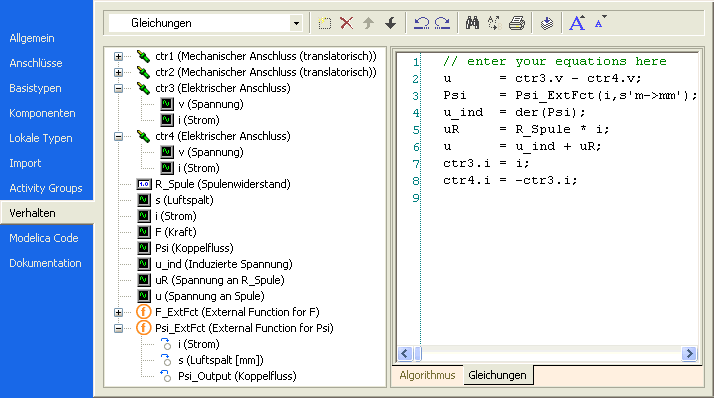Select the Verhalten page
Viewport: 714px width, 398px height.
tap(32, 213)
